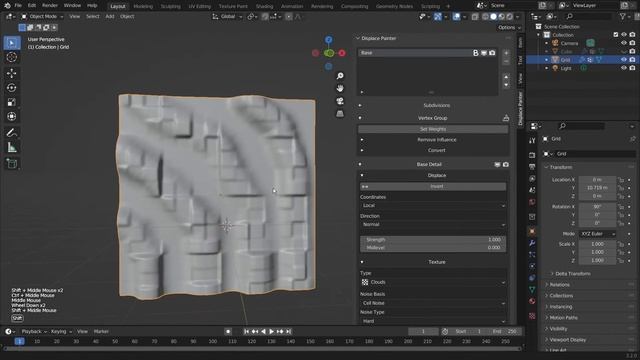
Task: Adjust the Strength slider
Action: (433, 240)
